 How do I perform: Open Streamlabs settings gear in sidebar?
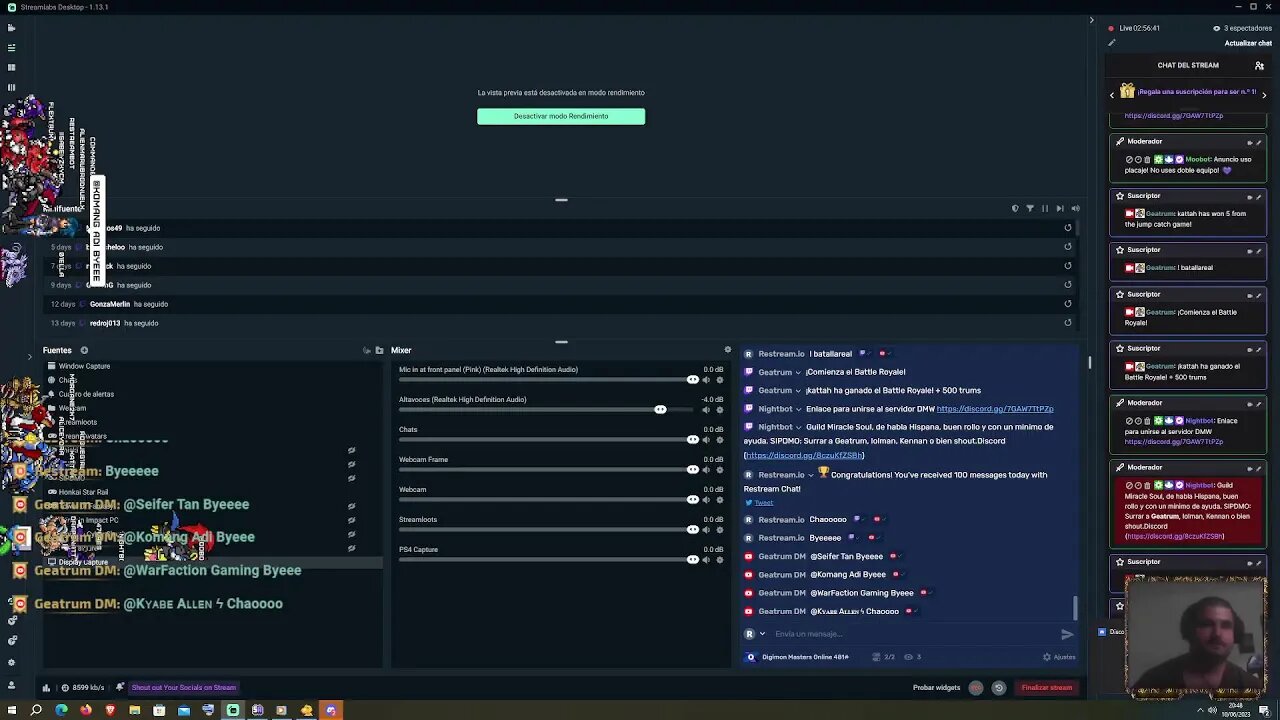[12, 662]
